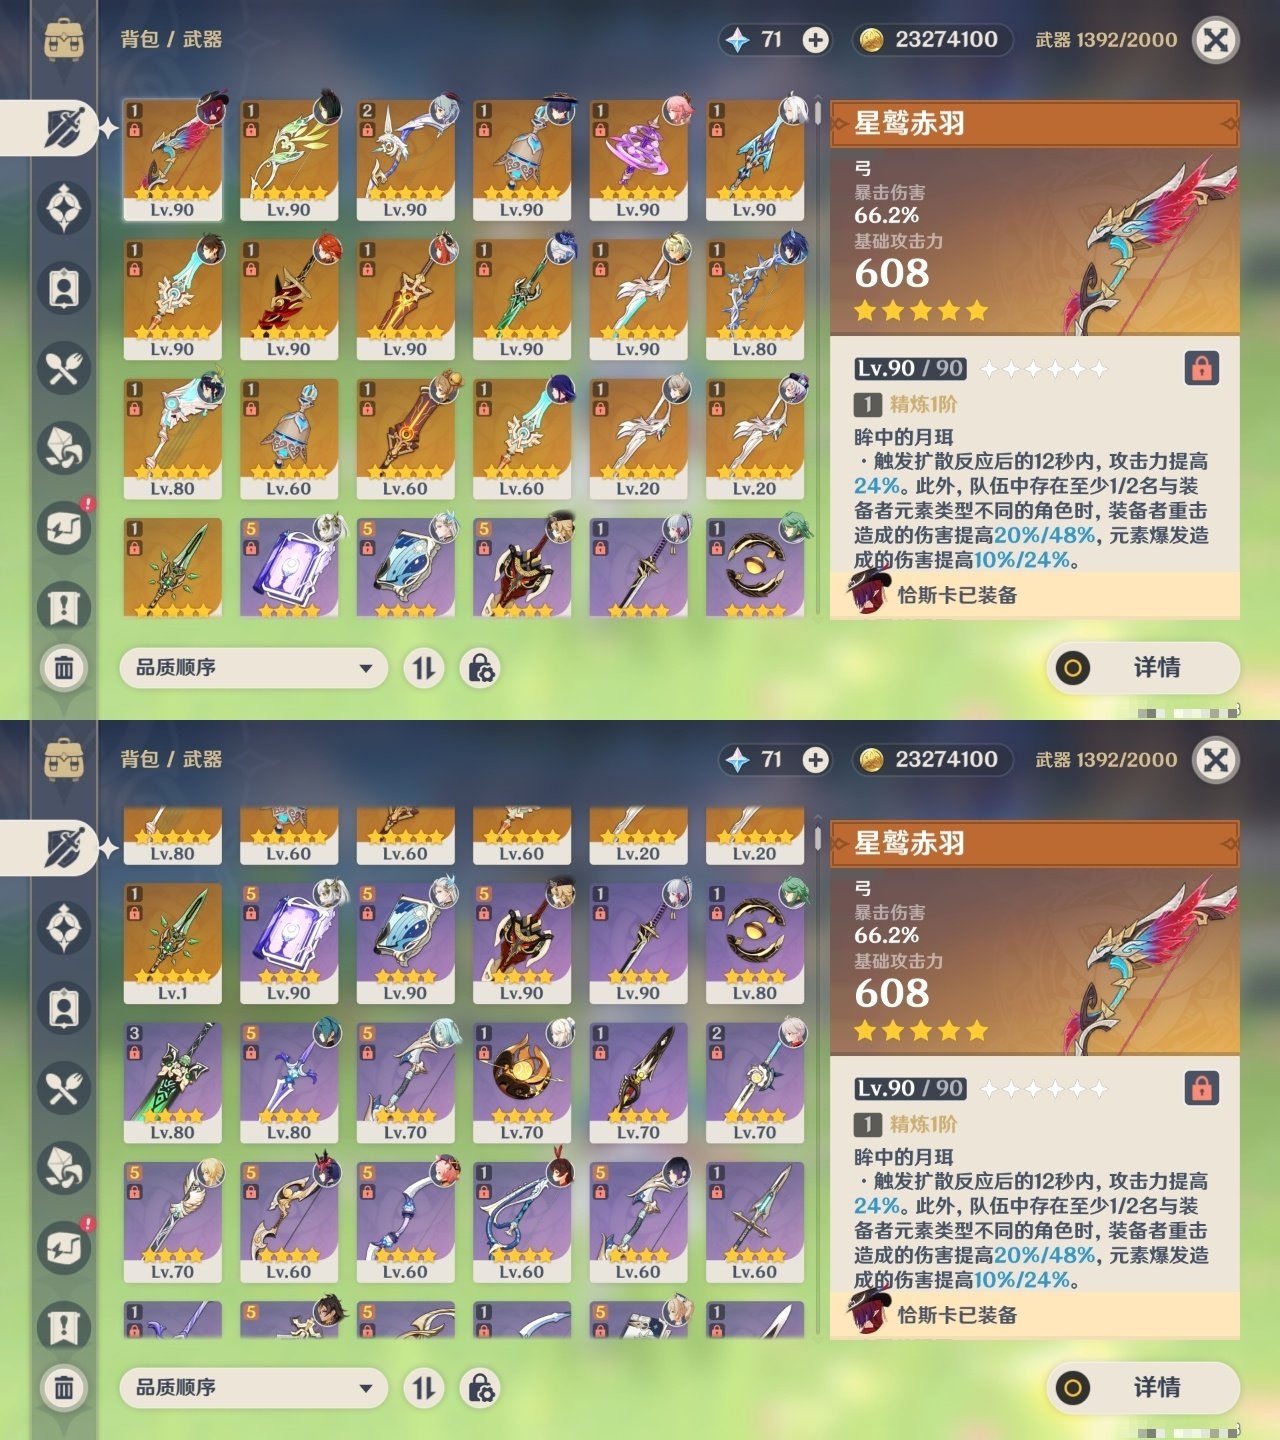This screenshot has width=1280, height=1440.
Task: Open gadgets tab with red alert, lower sidebar
Action: [x=64, y=1248]
